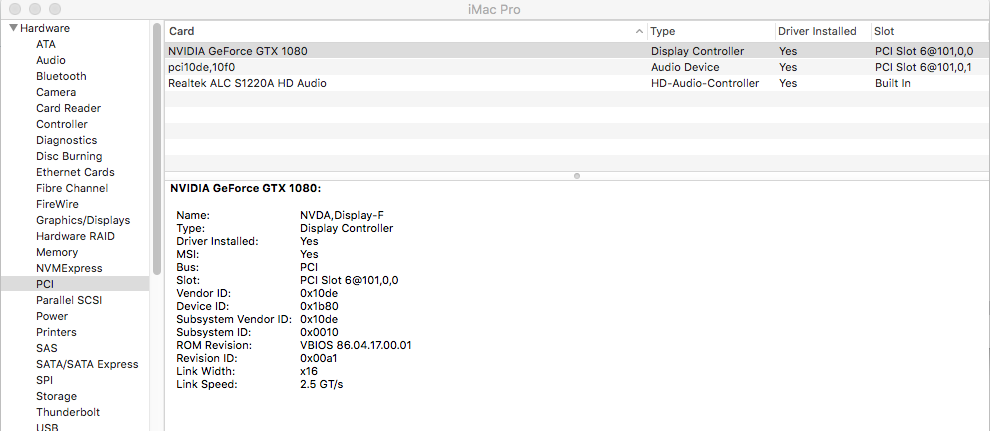Click PCI Slot 6@101,0,0 in details
This screenshot has width=990, height=431.
click(349, 280)
